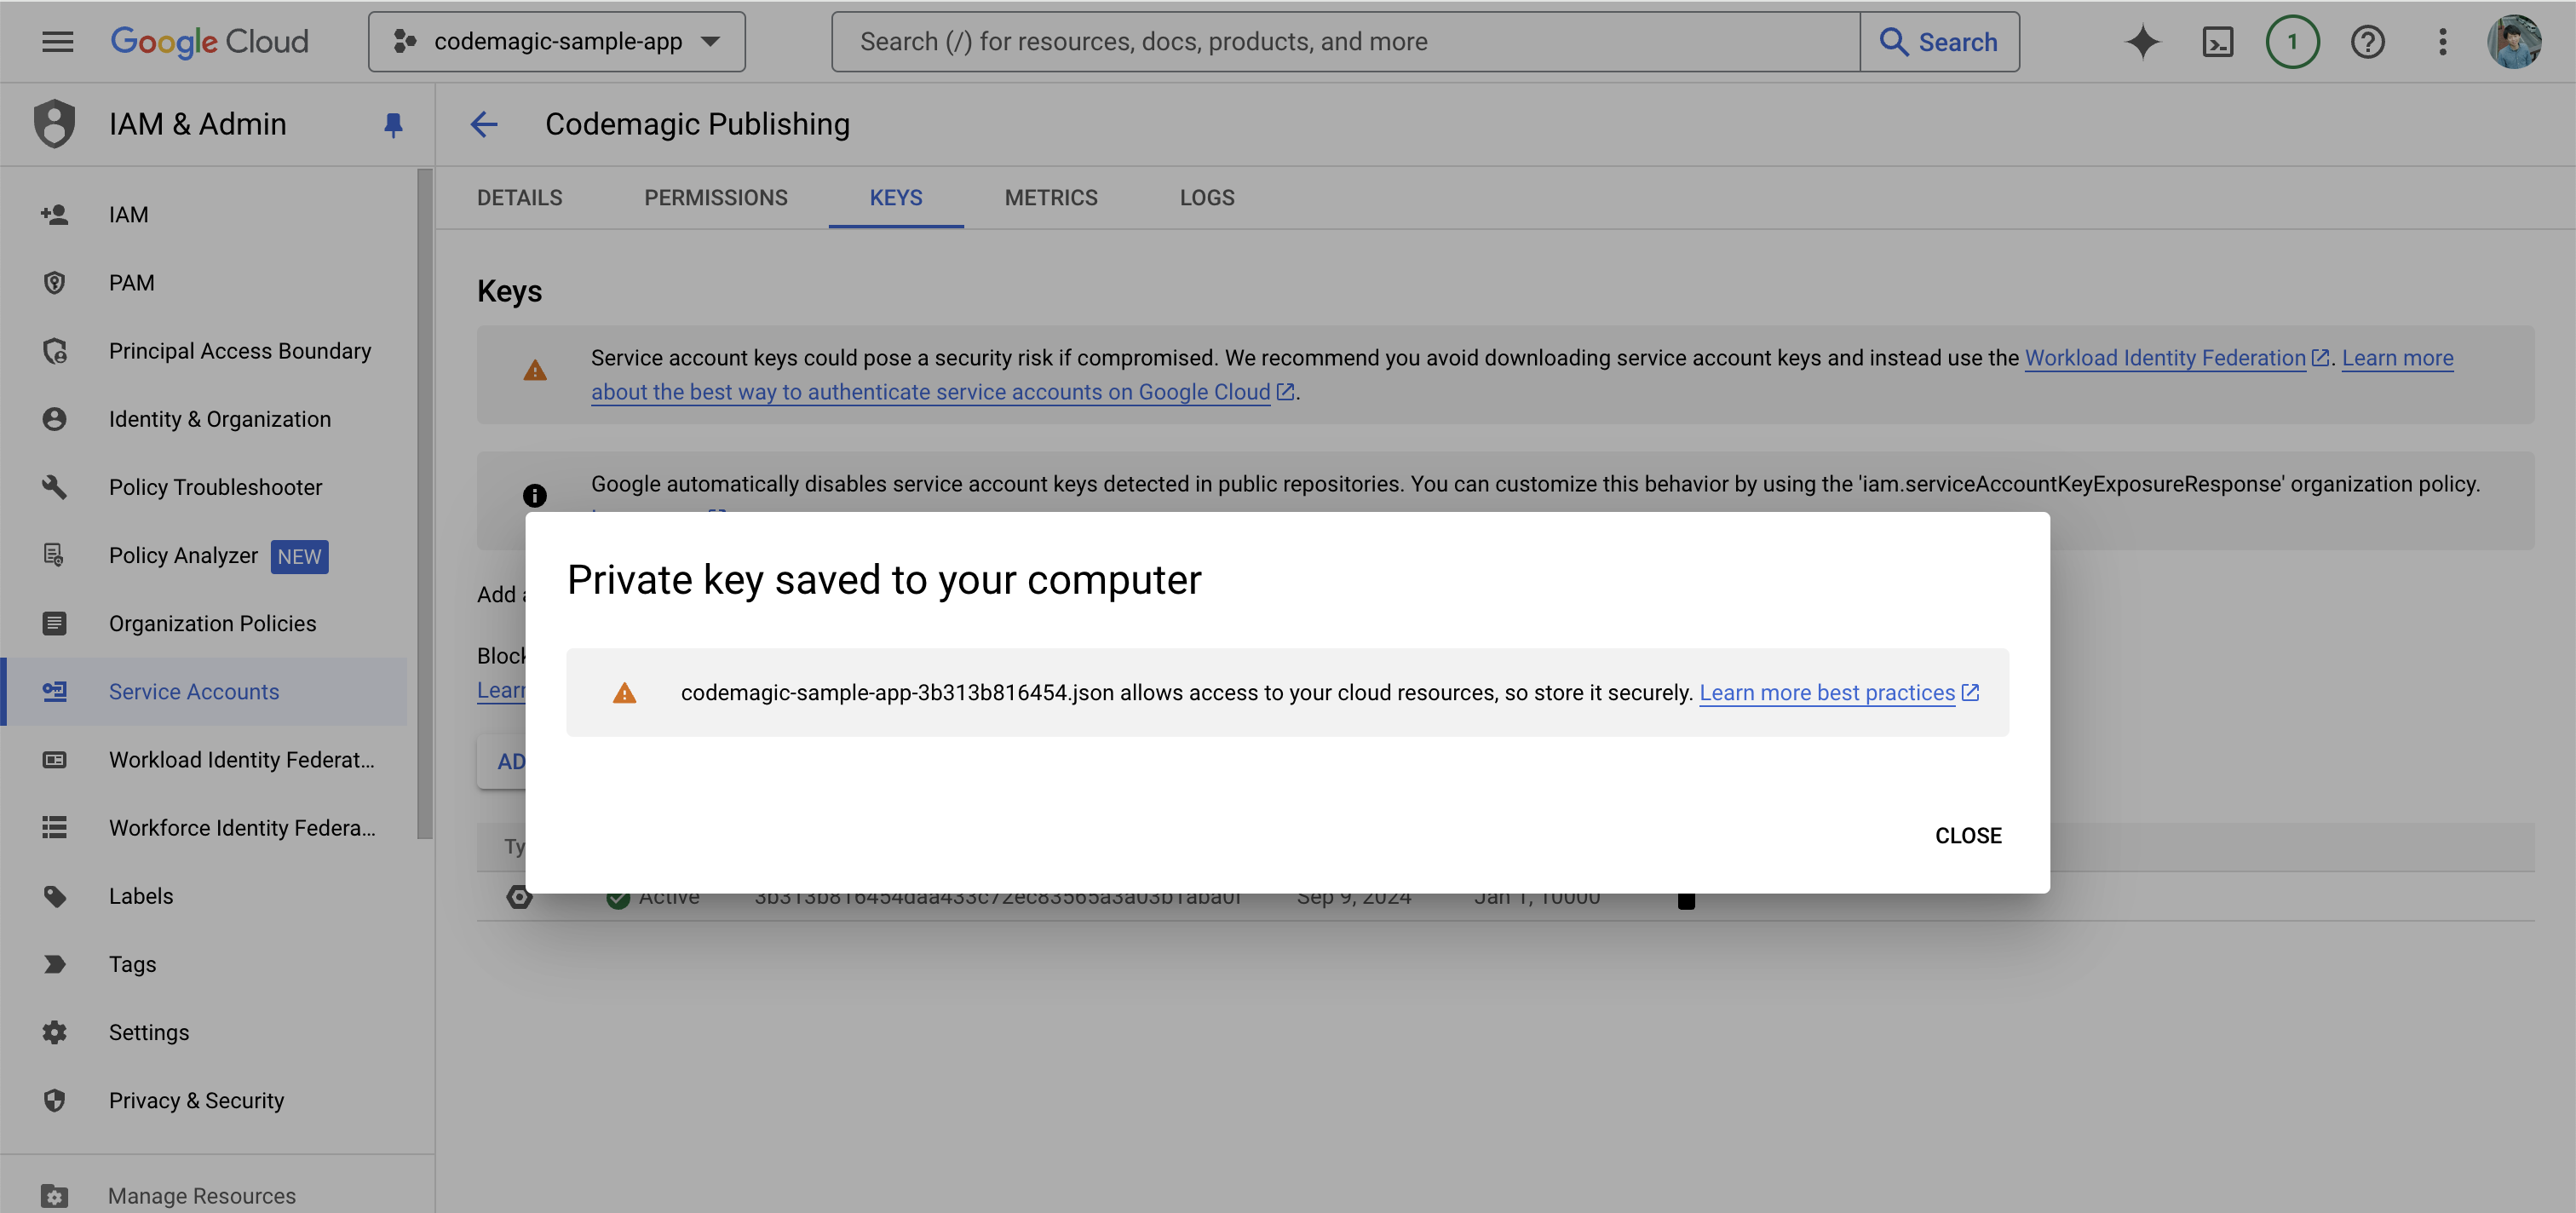Image resolution: width=2576 pixels, height=1213 pixels.
Task: Open Settings in the sidebar
Action: tap(205, 1032)
